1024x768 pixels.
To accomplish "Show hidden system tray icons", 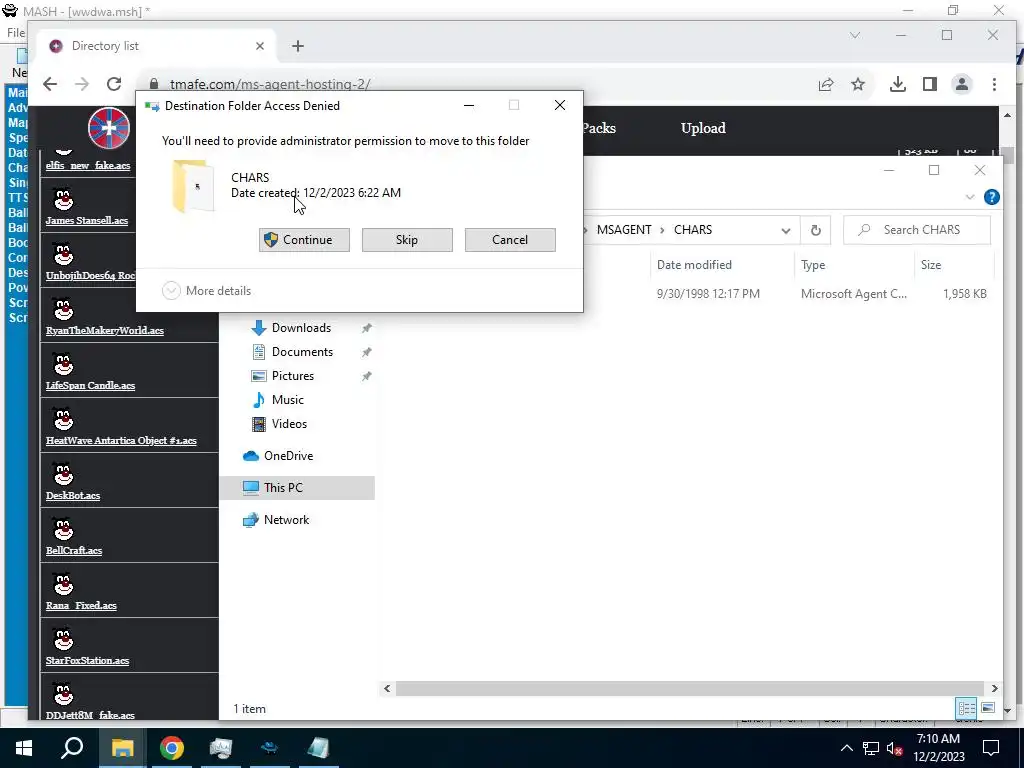I will 846,748.
